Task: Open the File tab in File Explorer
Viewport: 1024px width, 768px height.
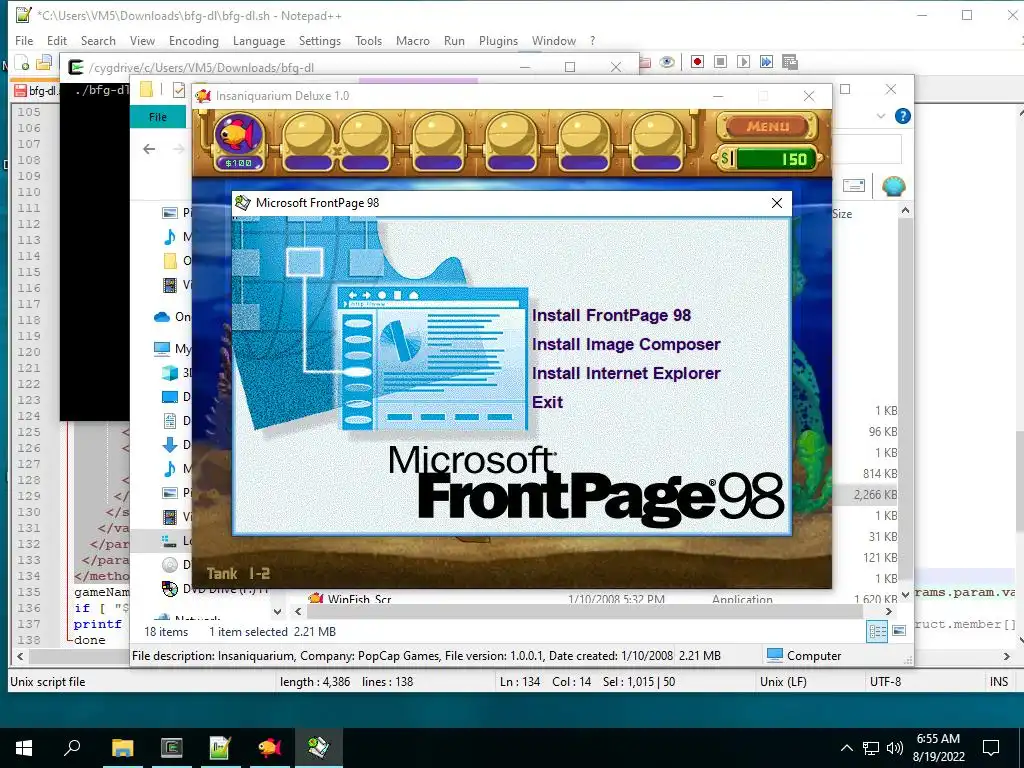Action: click(157, 117)
